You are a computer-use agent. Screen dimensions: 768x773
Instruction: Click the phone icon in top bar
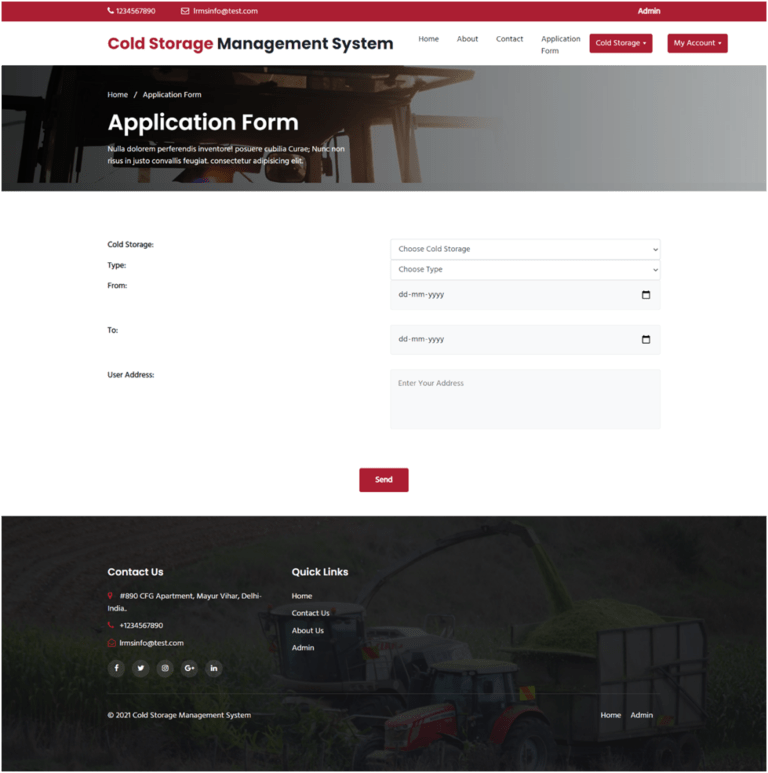click(x=110, y=11)
